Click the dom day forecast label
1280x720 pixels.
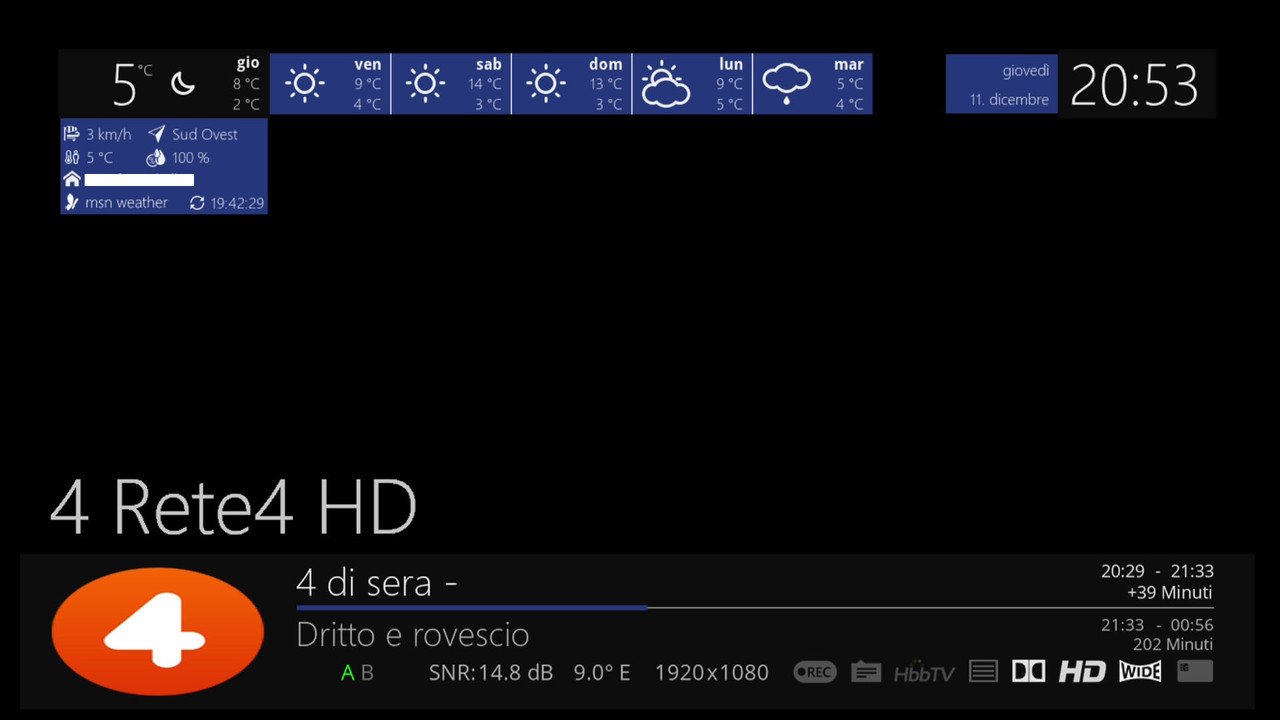tap(606, 64)
